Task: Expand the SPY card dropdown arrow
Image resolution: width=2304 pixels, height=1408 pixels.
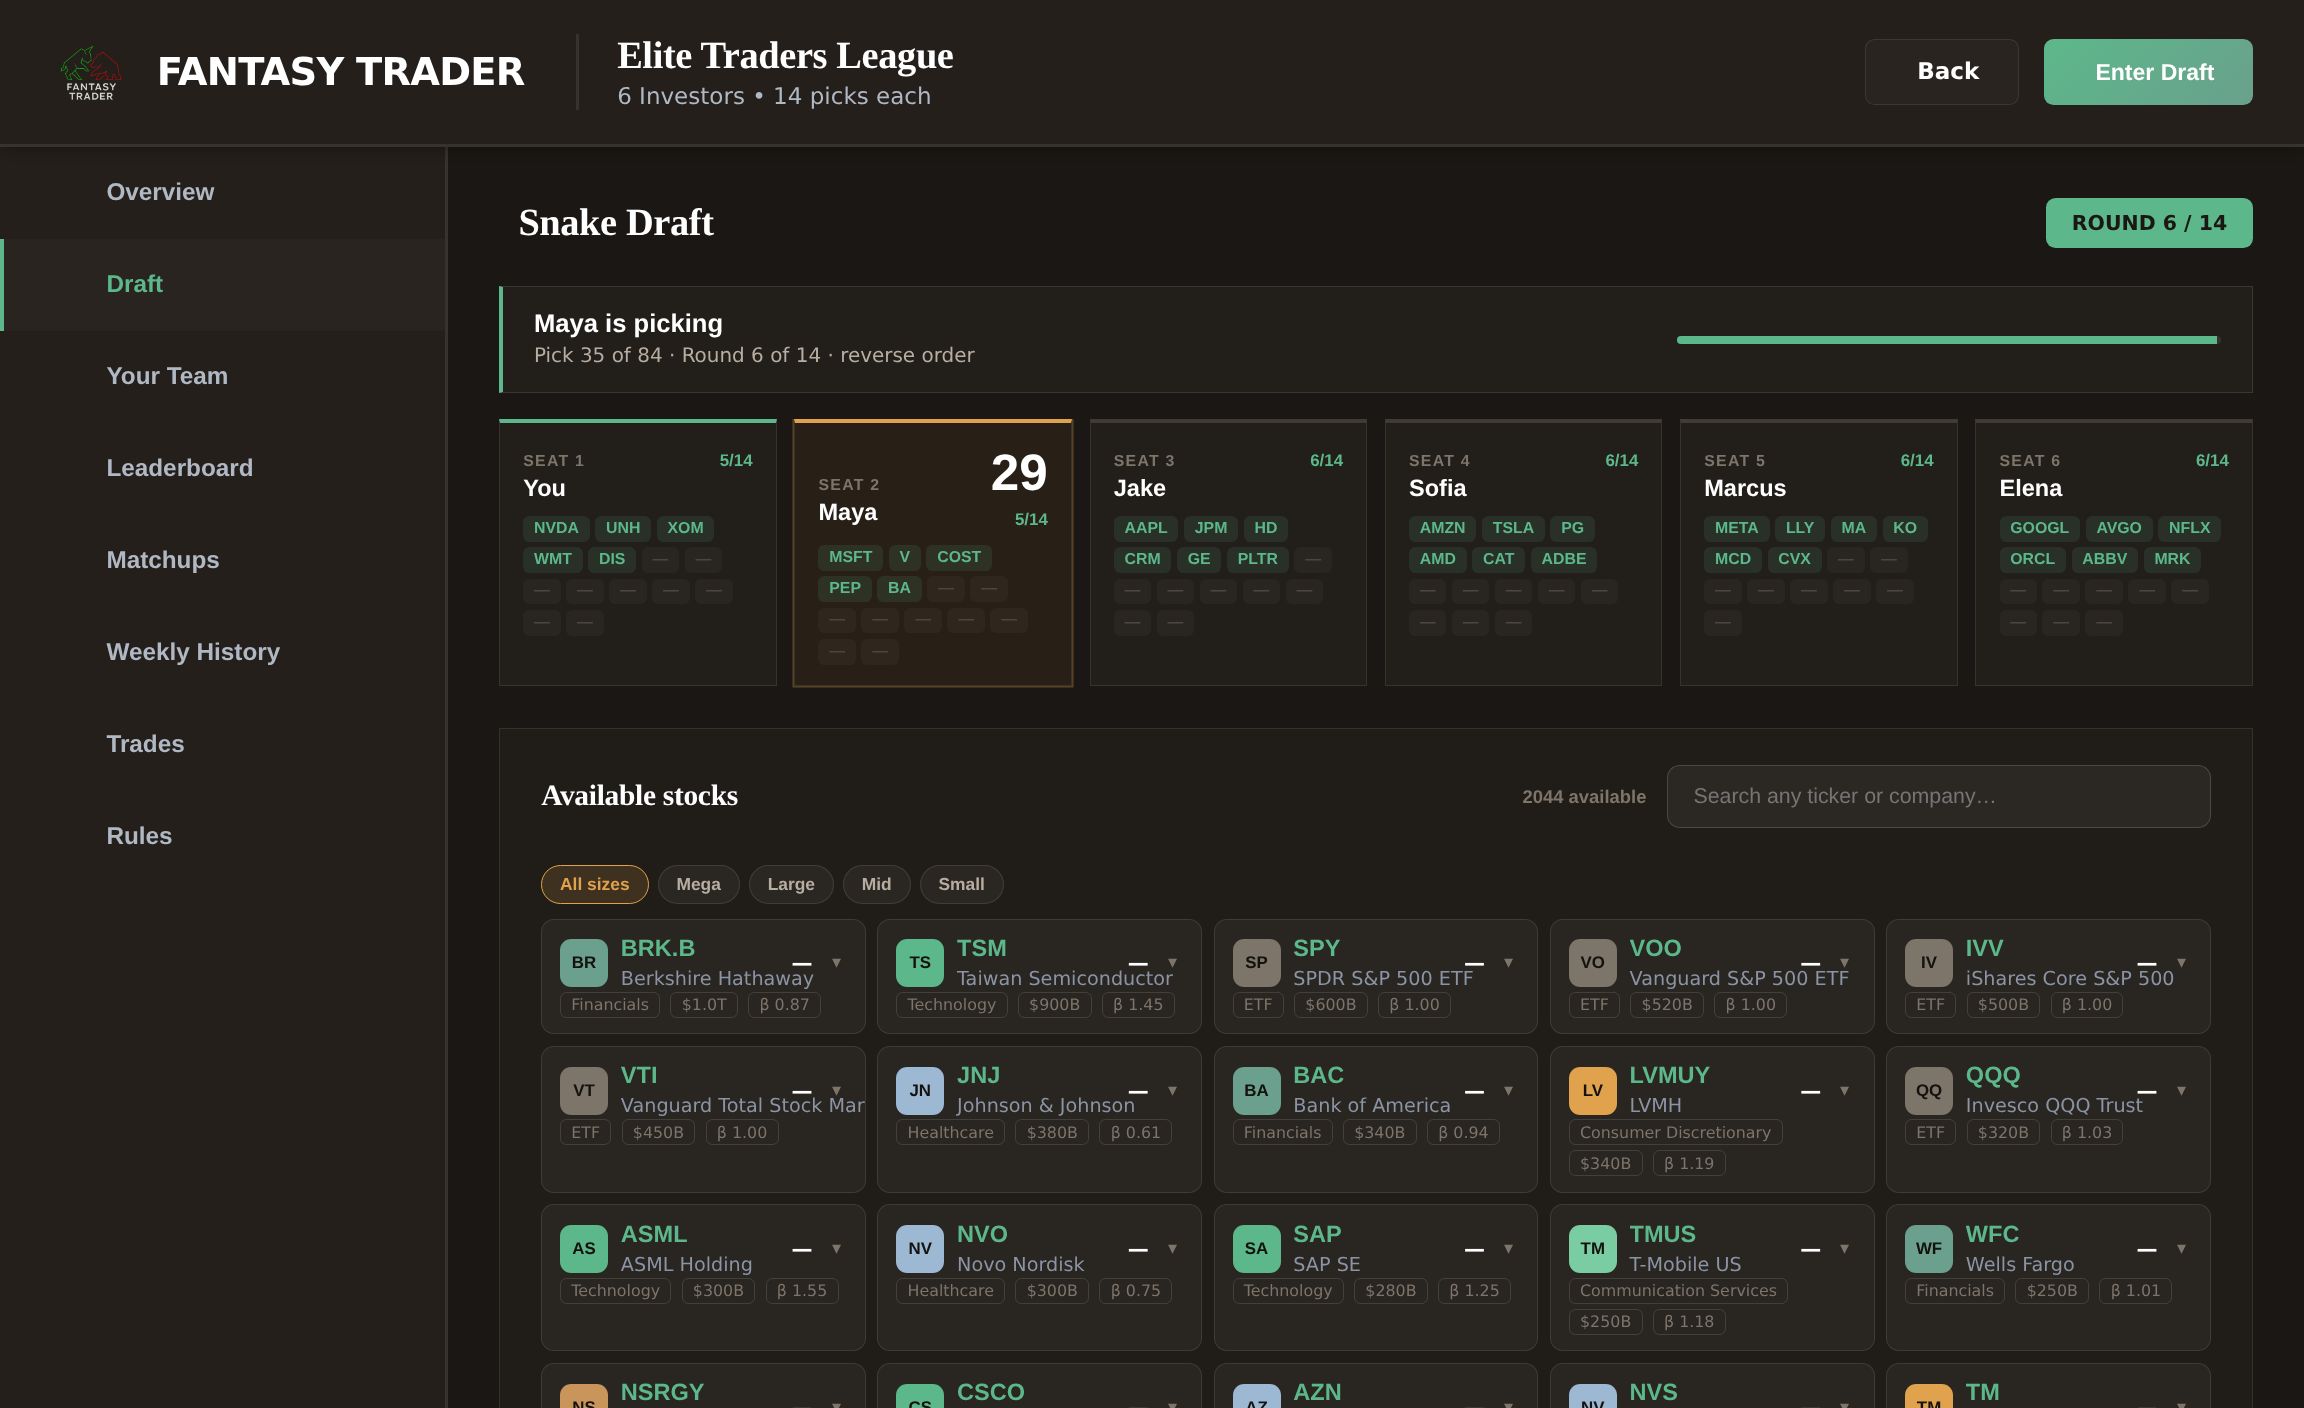Action: (1509, 963)
